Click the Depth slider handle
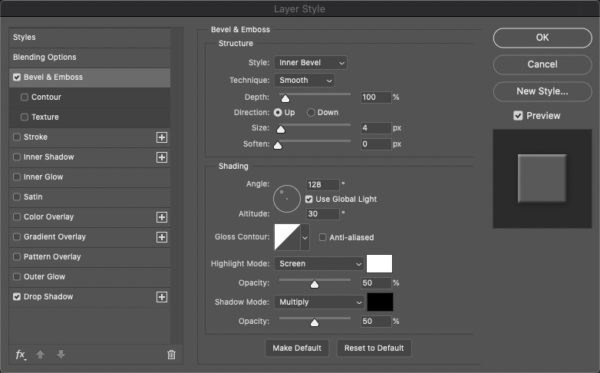 pos(285,98)
